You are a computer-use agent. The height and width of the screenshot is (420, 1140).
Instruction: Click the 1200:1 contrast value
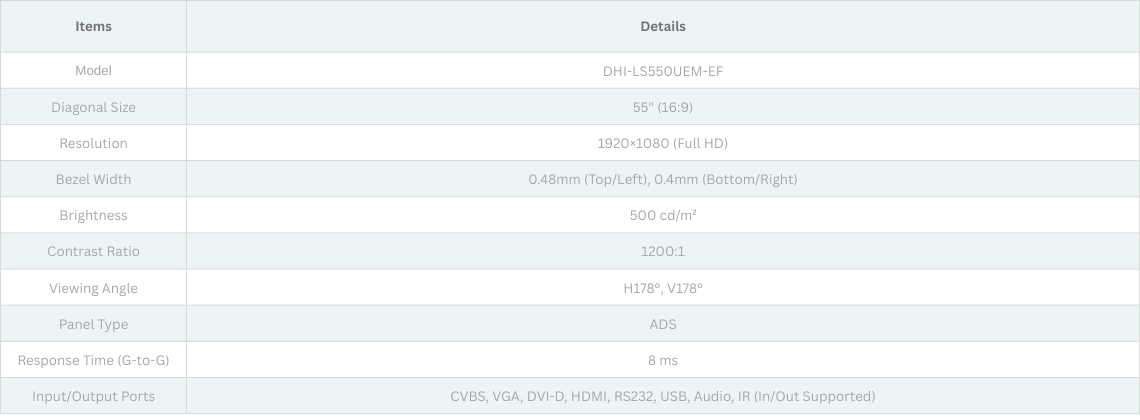coord(662,251)
